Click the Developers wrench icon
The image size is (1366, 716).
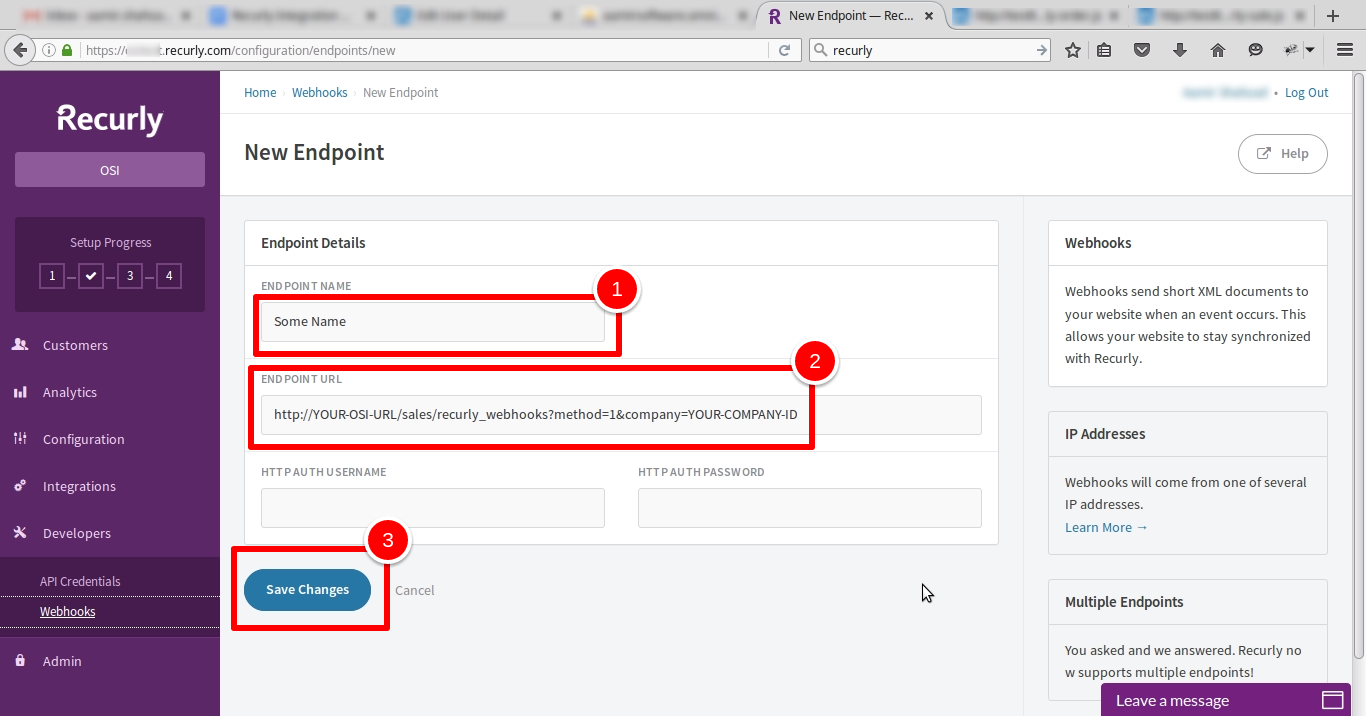point(20,533)
